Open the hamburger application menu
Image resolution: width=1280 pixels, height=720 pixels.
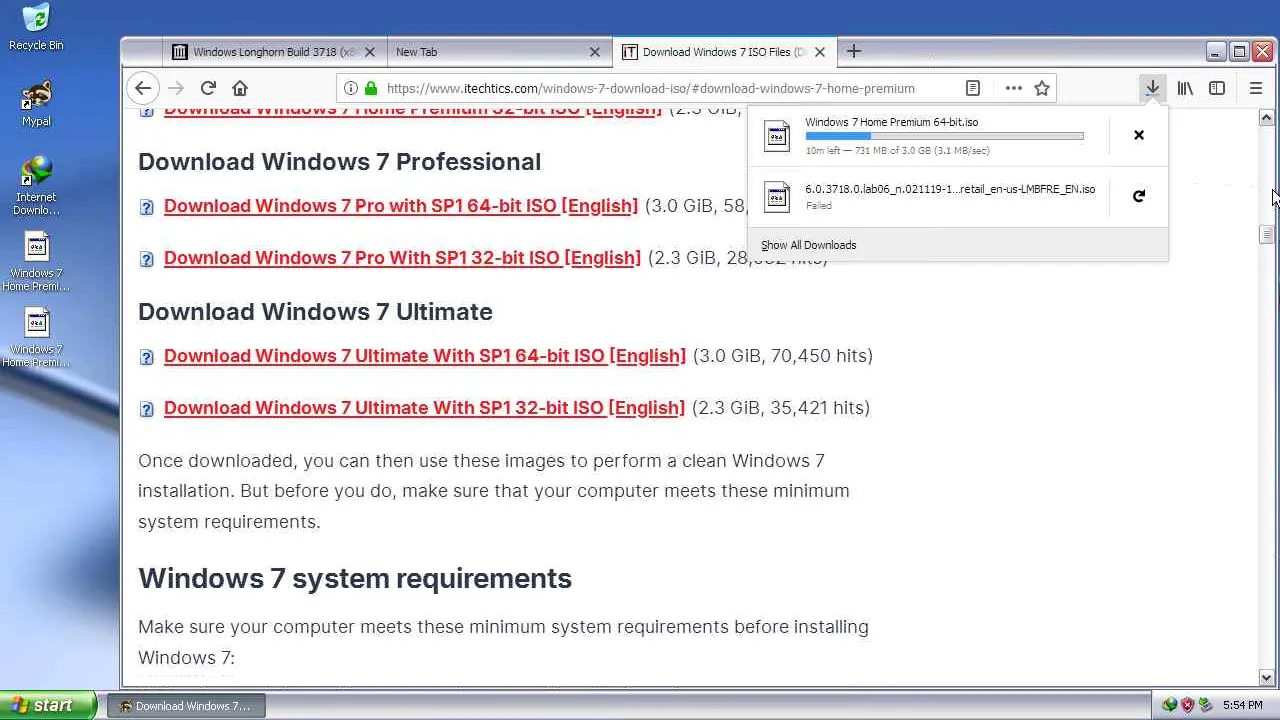coord(1256,88)
